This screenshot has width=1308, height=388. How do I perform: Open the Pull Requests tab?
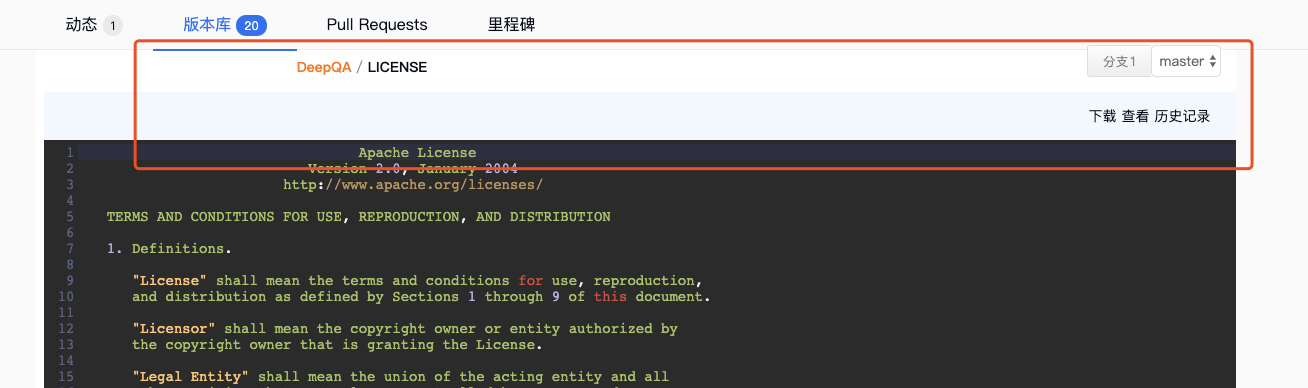point(377,25)
